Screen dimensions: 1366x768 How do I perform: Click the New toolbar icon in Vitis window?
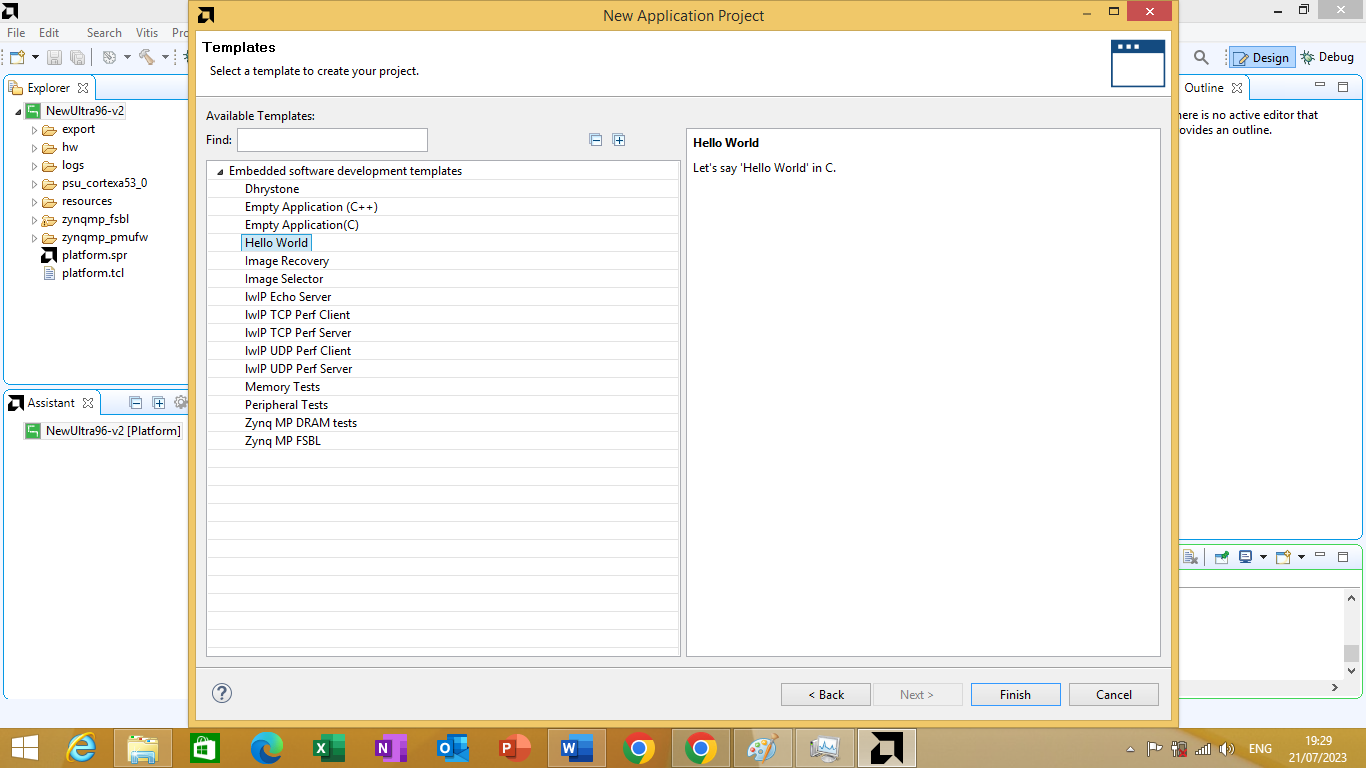17,58
